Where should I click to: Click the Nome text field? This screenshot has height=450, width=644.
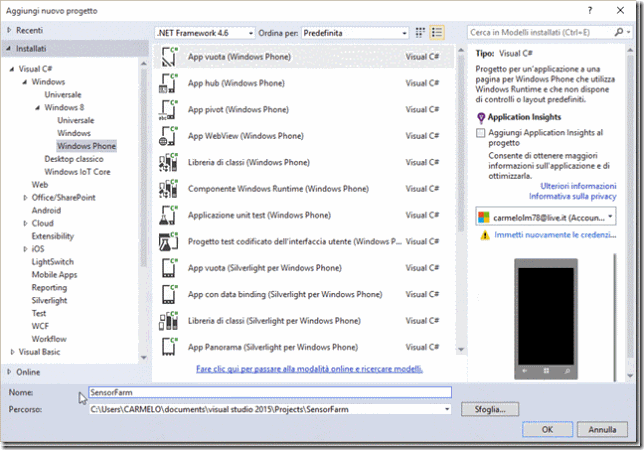tap(270, 392)
